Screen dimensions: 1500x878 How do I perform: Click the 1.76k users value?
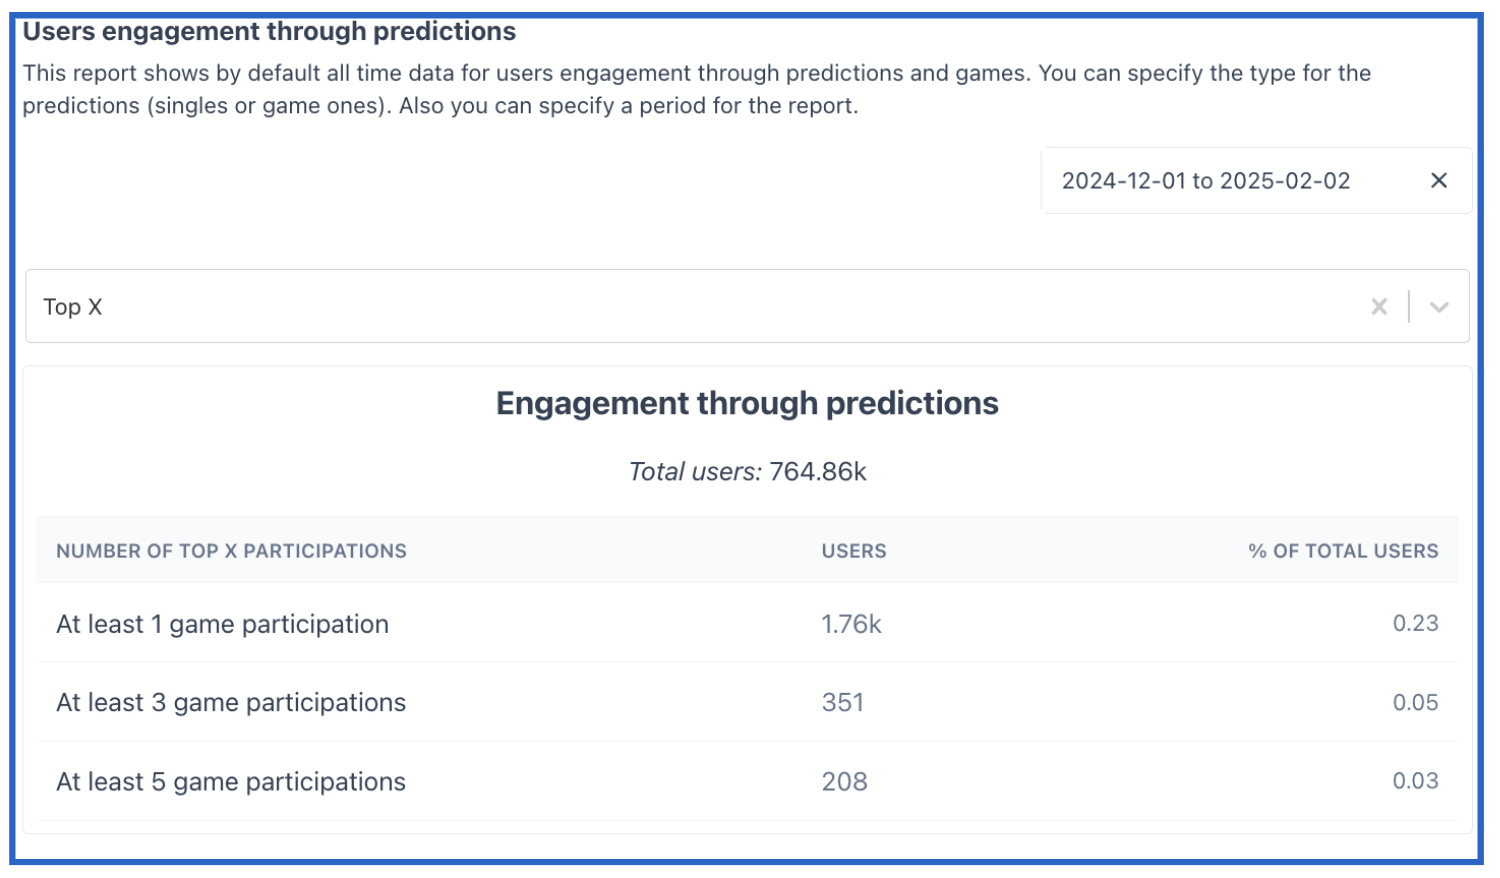coord(851,624)
